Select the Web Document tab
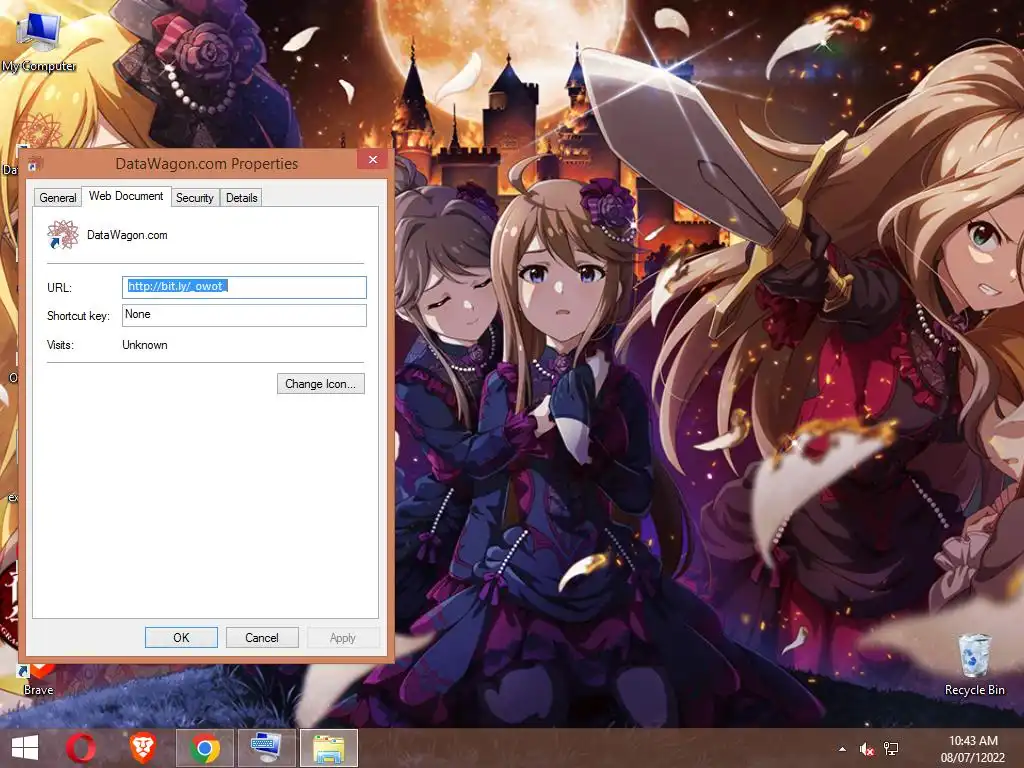This screenshot has width=1024, height=768. (x=126, y=196)
